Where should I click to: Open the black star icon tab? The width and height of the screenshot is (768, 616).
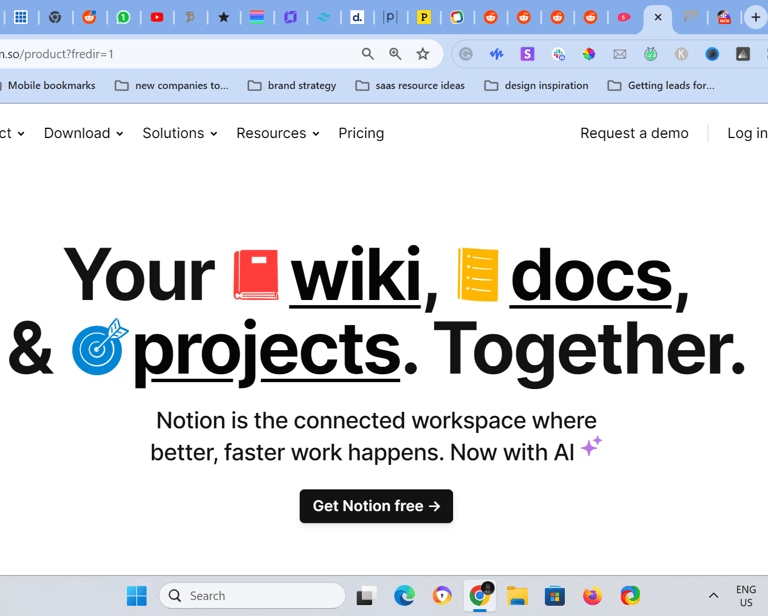224,17
